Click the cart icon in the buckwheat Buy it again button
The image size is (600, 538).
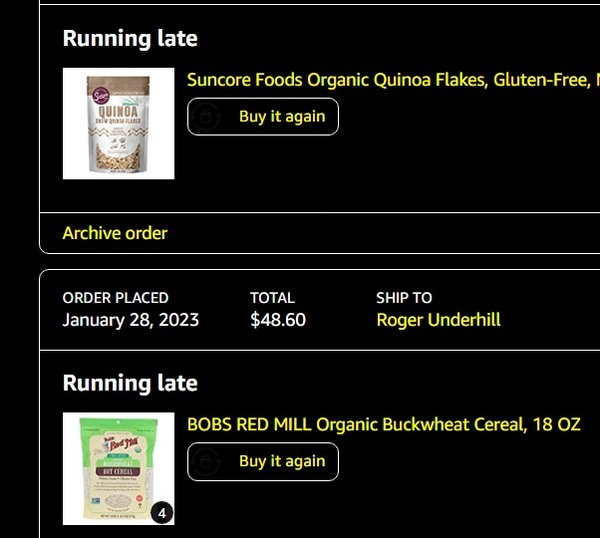pyautogui.click(x=206, y=462)
